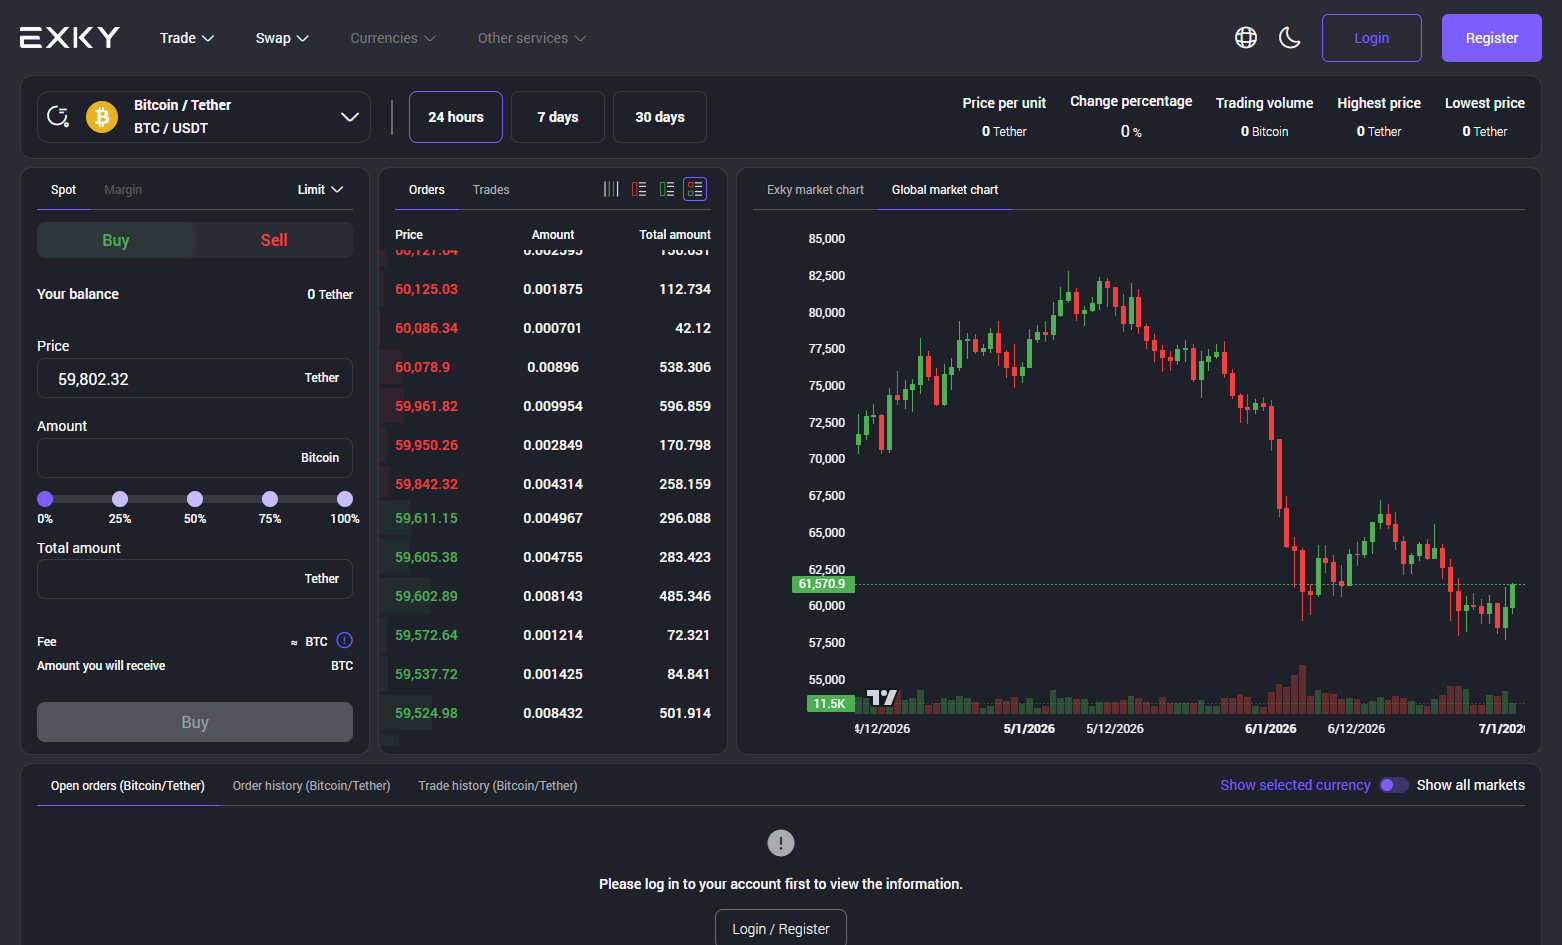1562x945 pixels.
Task: Click the fee info circle icon
Action: click(x=344, y=641)
